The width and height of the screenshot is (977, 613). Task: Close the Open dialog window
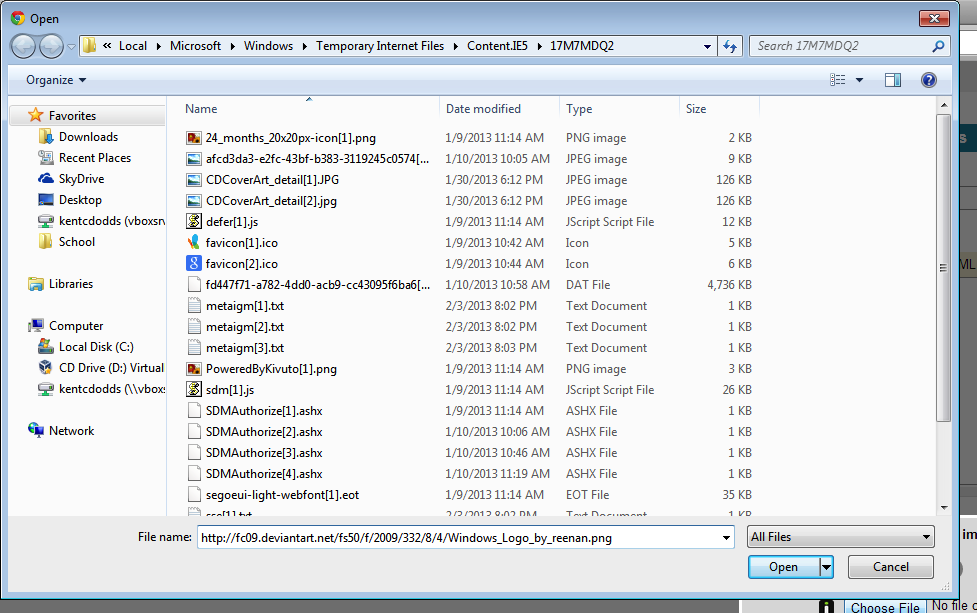934,19
